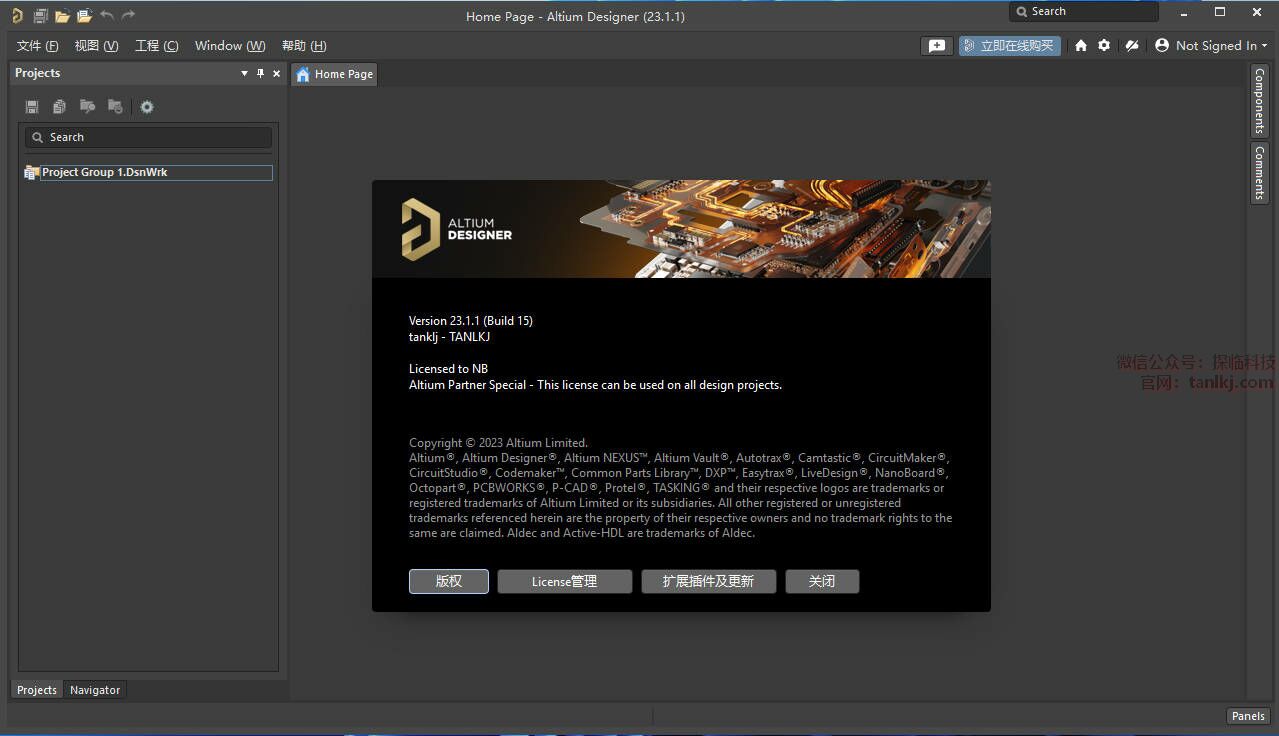Click the Not Signed In user avatar
This screenshot has width=1279, height=736.
click(1162, 45)
